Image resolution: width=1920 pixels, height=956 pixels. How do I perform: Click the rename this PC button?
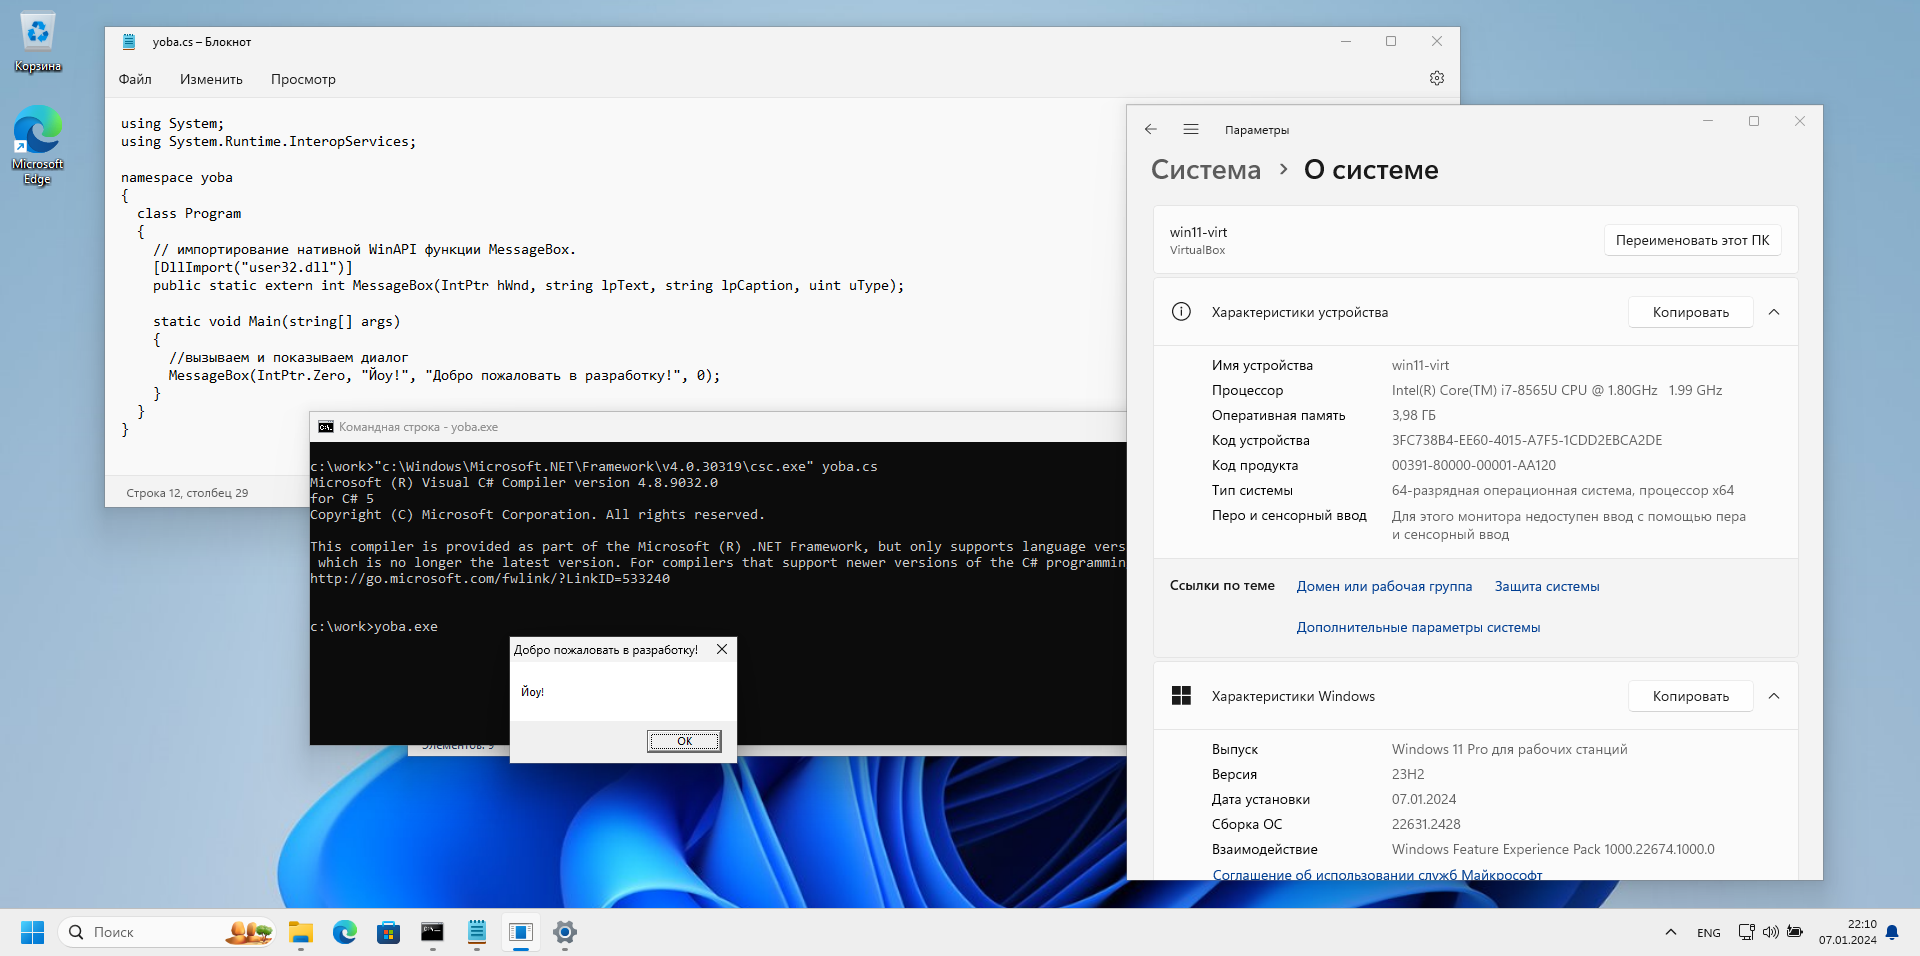pos(1692,240)
